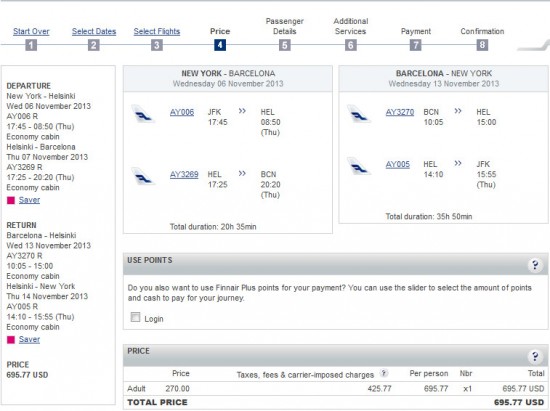This screenshot has width=550, height=411.
Task: Open flight AY006 details link
Action: tap(182, 112)
